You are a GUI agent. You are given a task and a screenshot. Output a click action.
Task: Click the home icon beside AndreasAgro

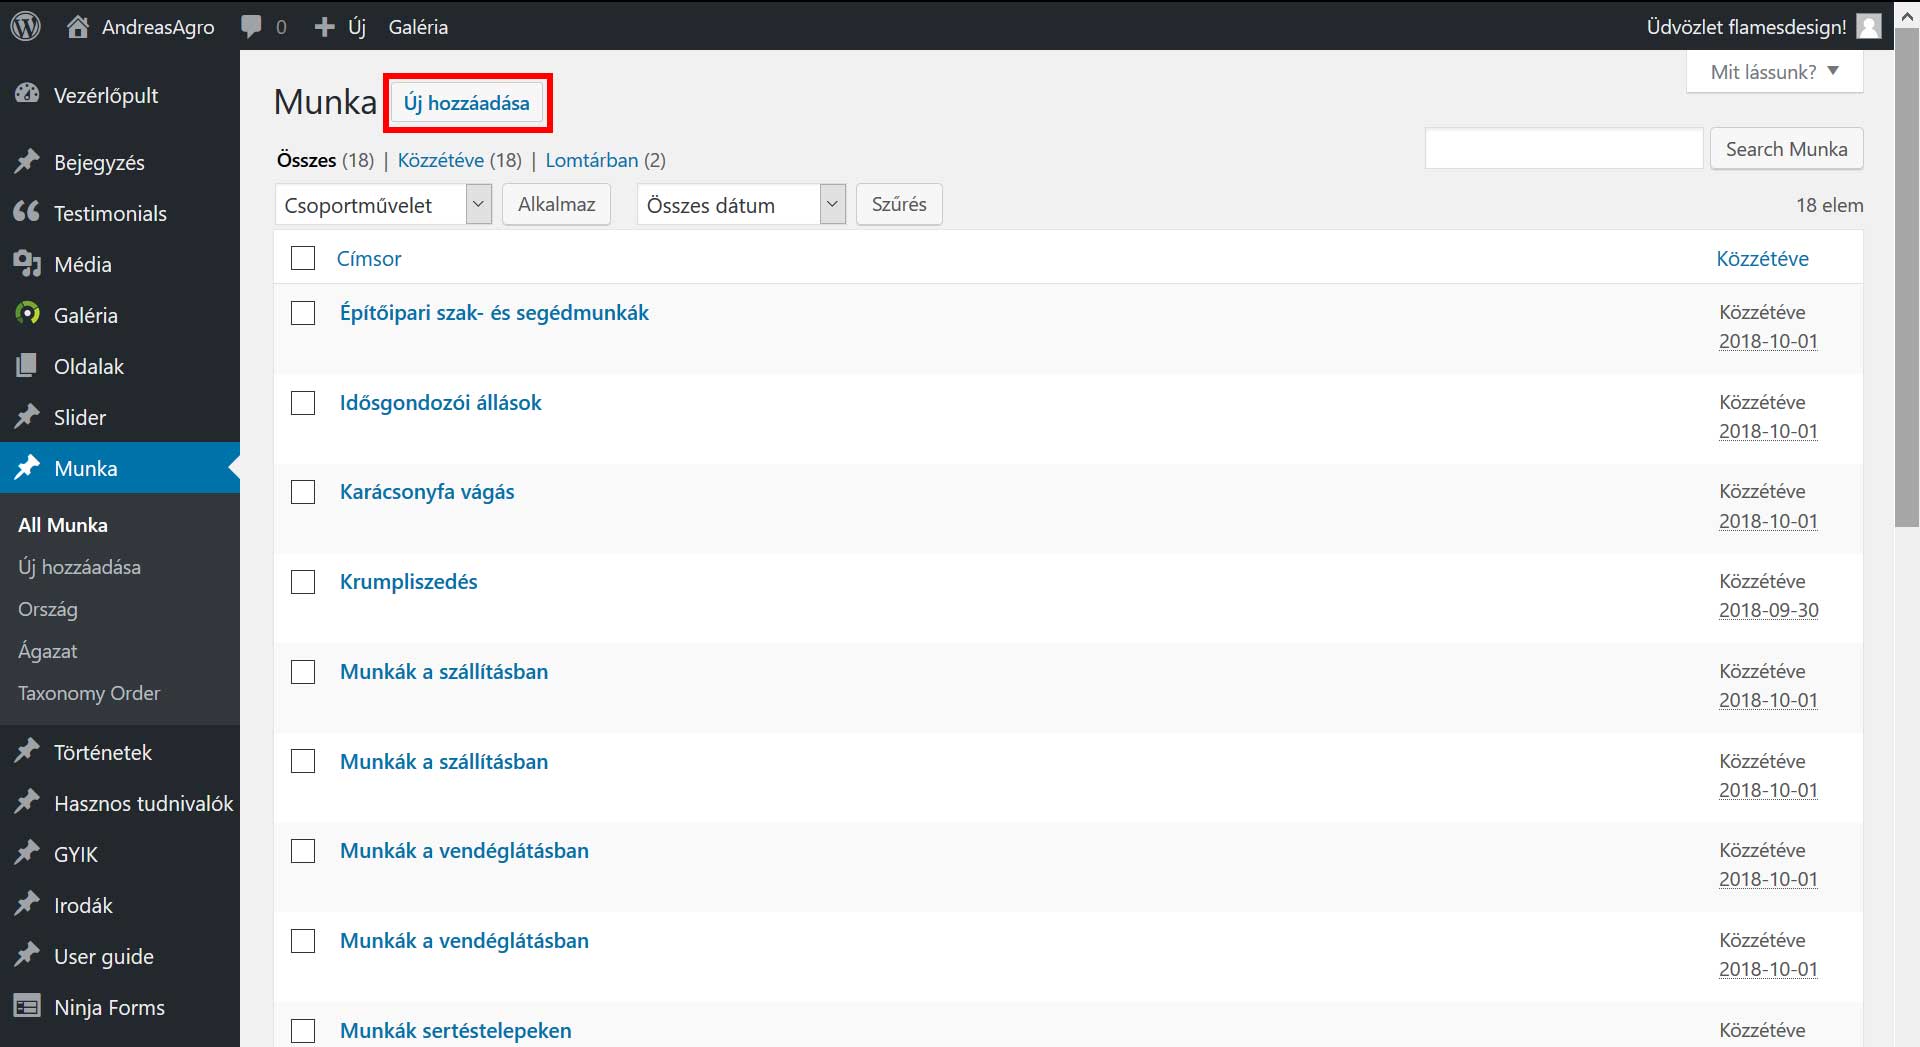[x=77, y=26]
